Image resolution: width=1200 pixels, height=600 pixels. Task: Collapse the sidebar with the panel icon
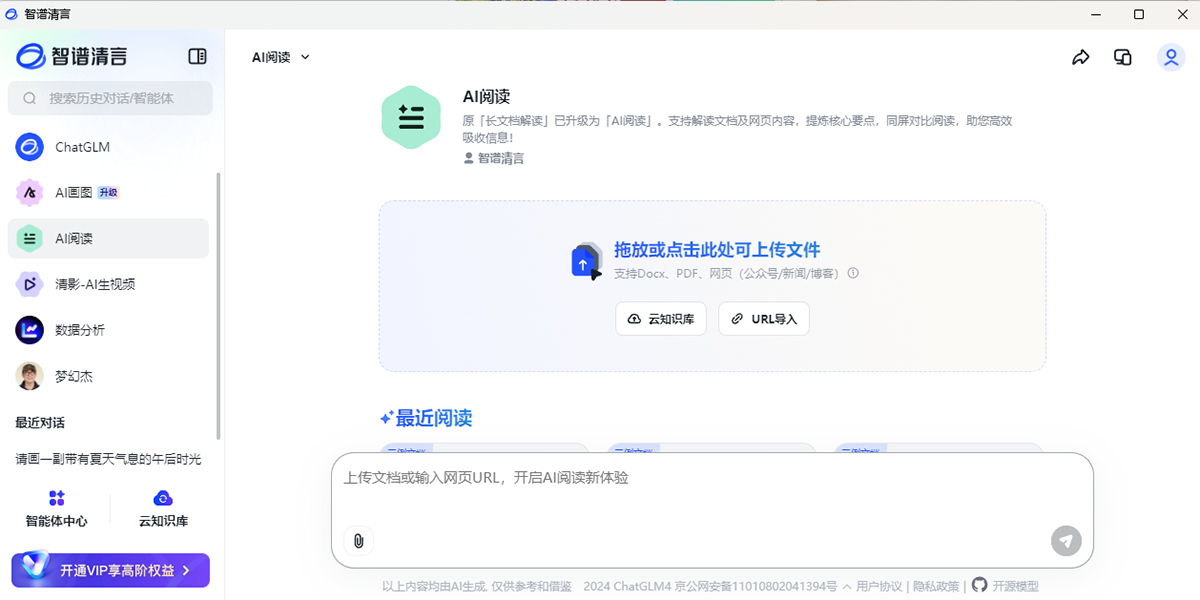[196, 56]
